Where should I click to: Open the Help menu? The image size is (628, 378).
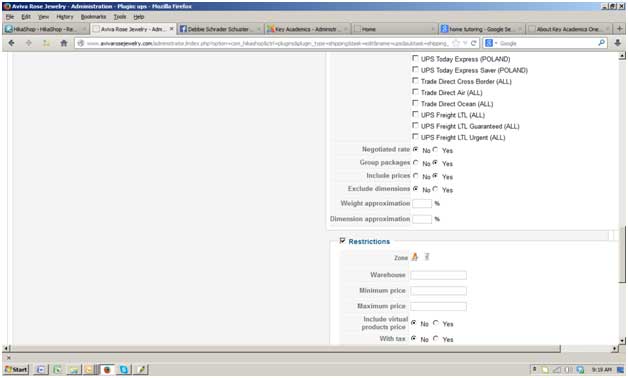(x=139, y=17)
